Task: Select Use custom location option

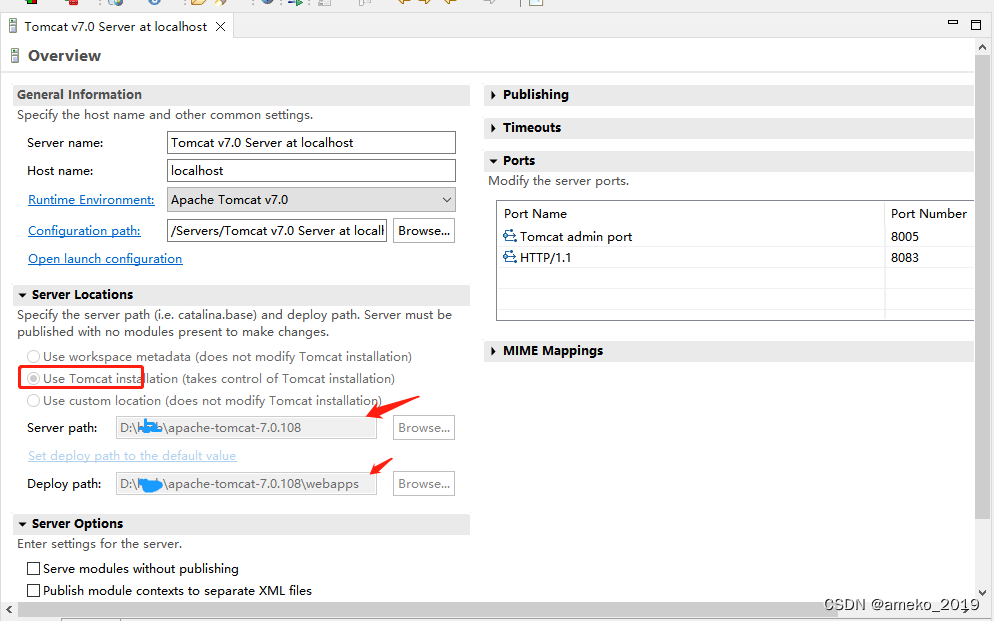Action: point(34,400)
